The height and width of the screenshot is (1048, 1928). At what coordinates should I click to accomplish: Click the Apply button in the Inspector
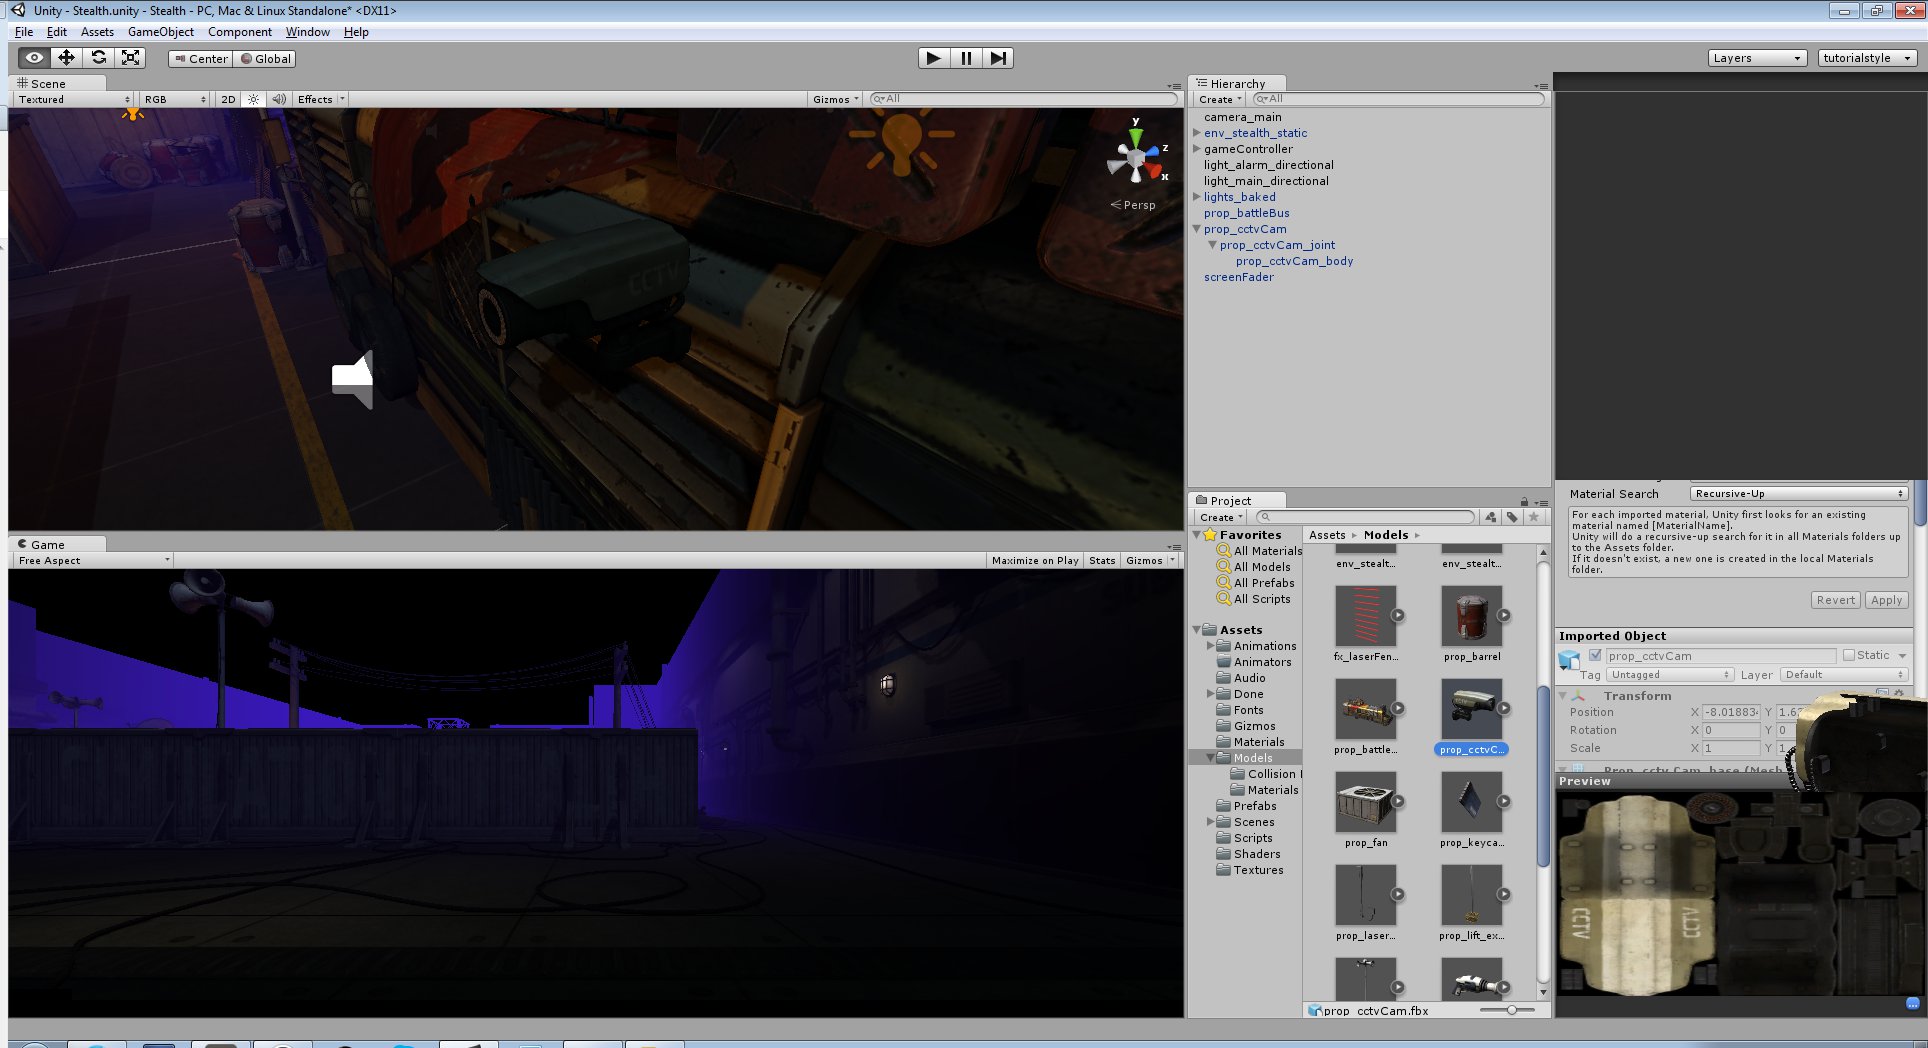click(1886, 599)
